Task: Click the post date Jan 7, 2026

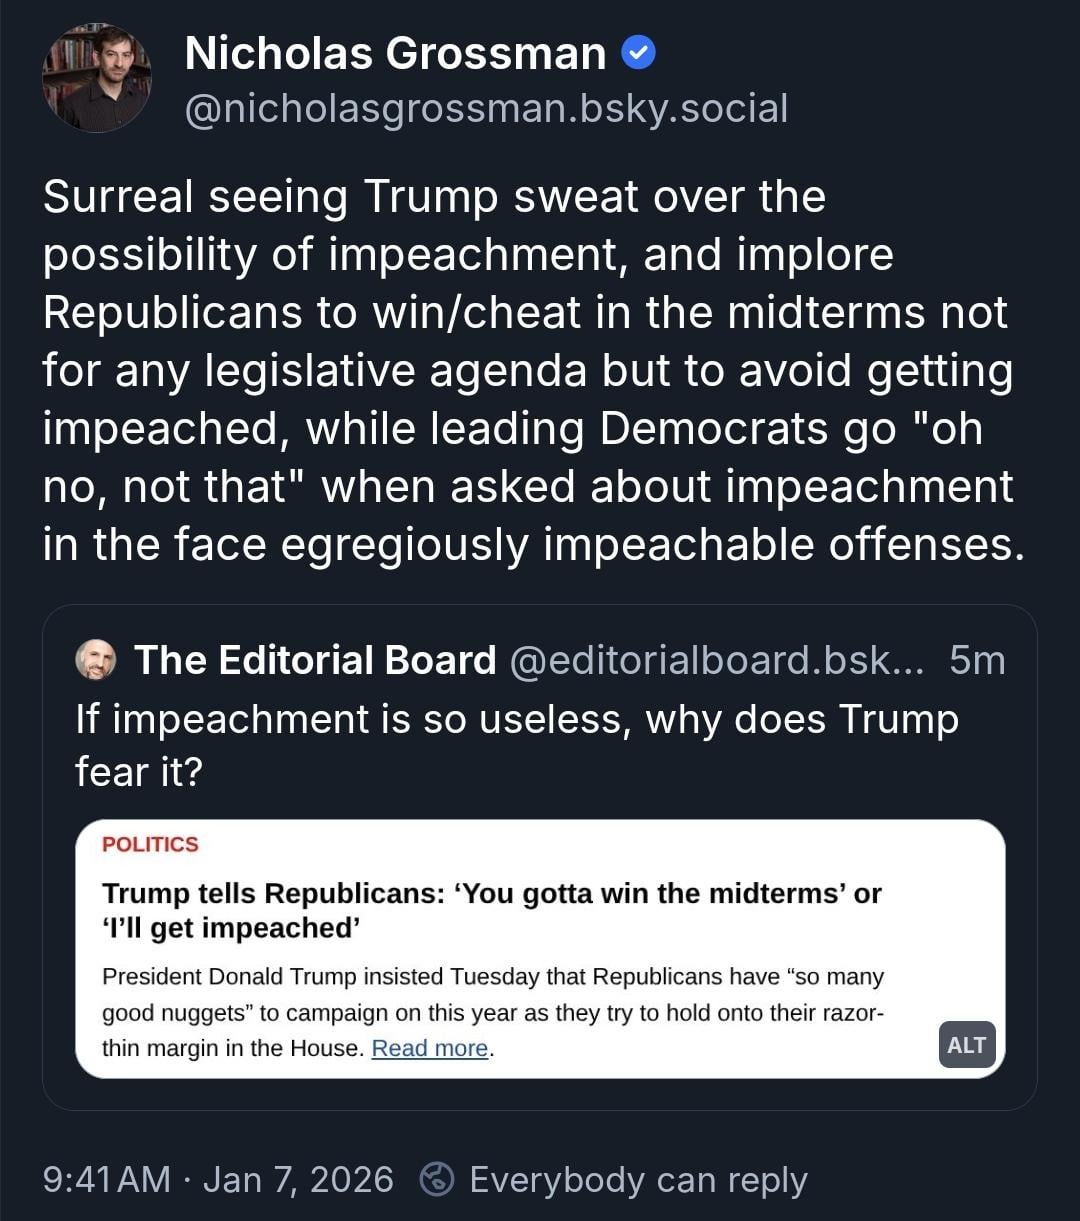Action: [298, 1180]
